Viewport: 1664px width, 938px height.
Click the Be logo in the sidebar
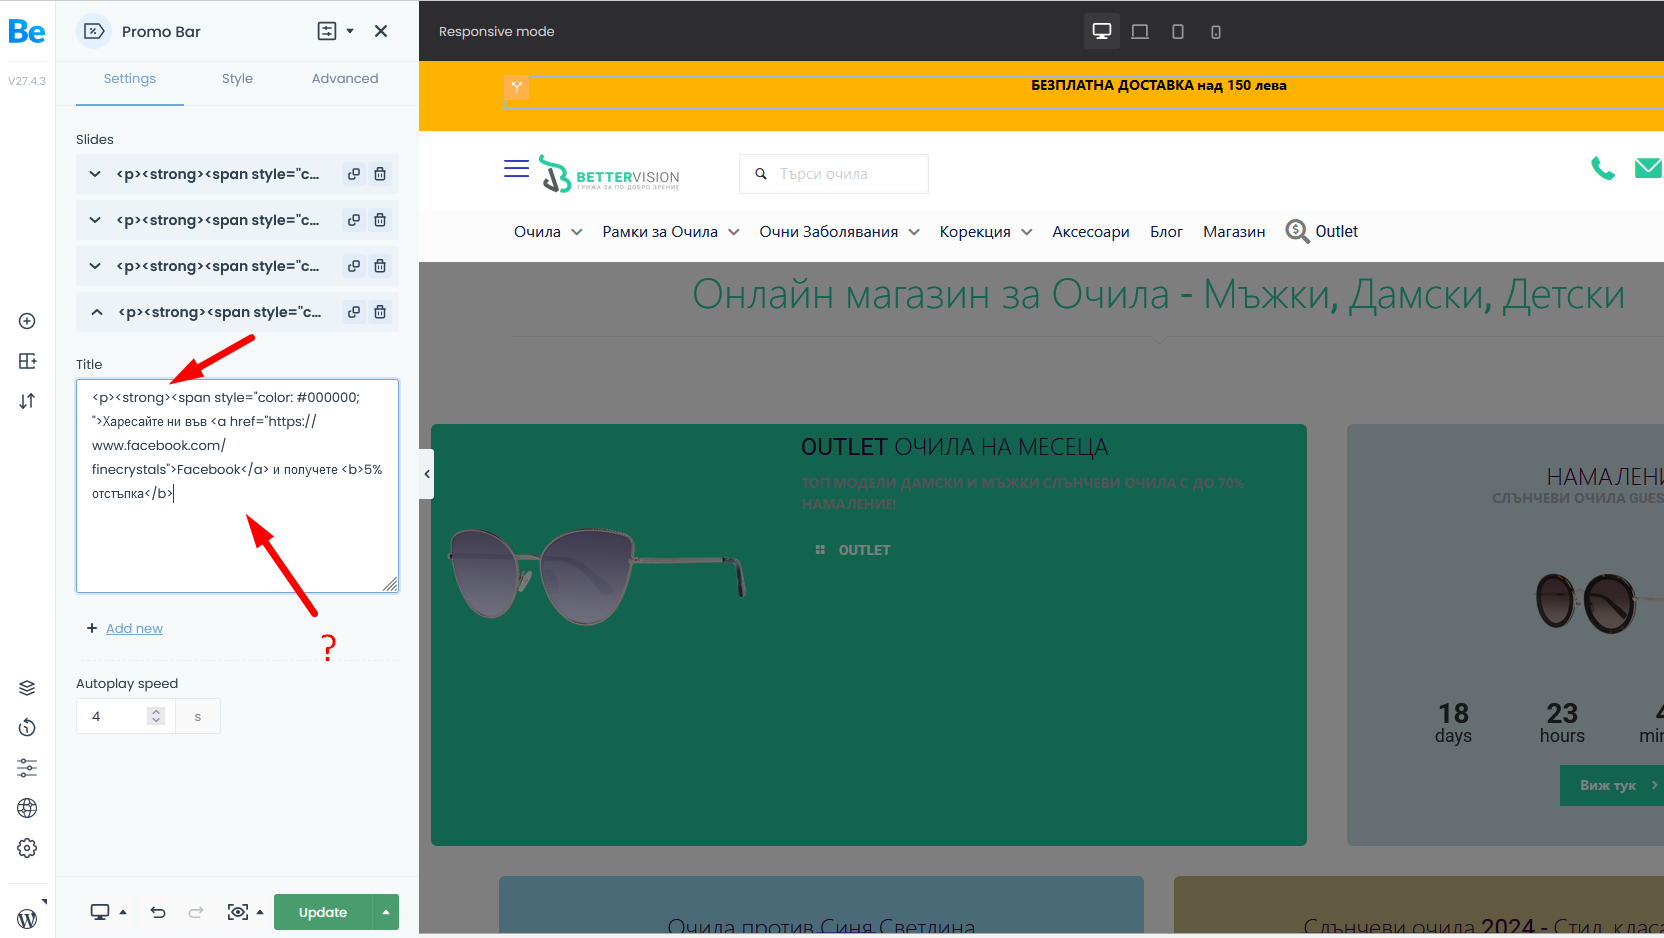(x=27, y=32)
